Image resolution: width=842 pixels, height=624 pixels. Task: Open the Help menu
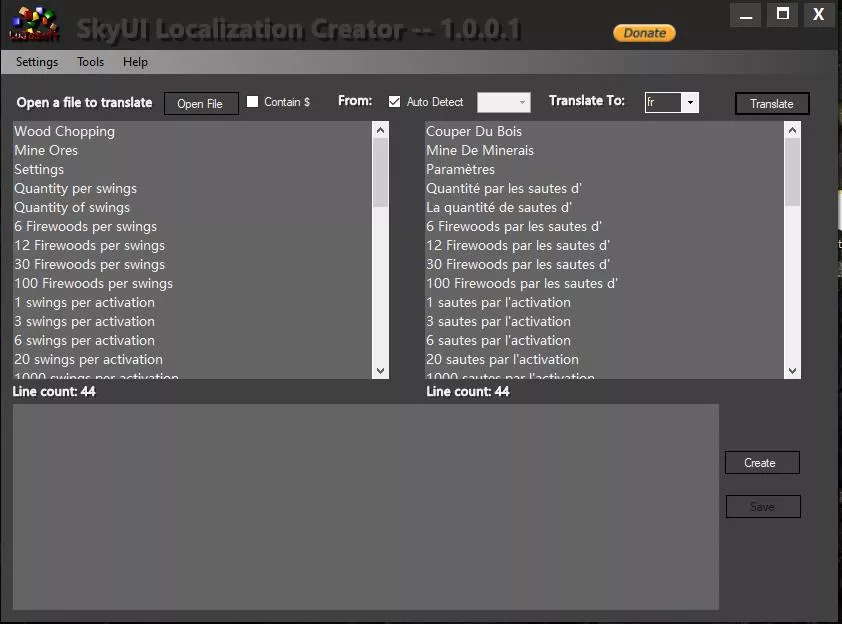tap(135, 62)
